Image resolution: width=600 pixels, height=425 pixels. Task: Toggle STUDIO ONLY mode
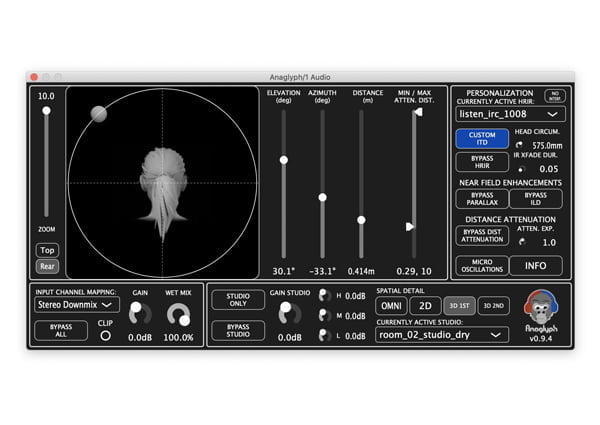pyautogui.click(x=238, y=300)
